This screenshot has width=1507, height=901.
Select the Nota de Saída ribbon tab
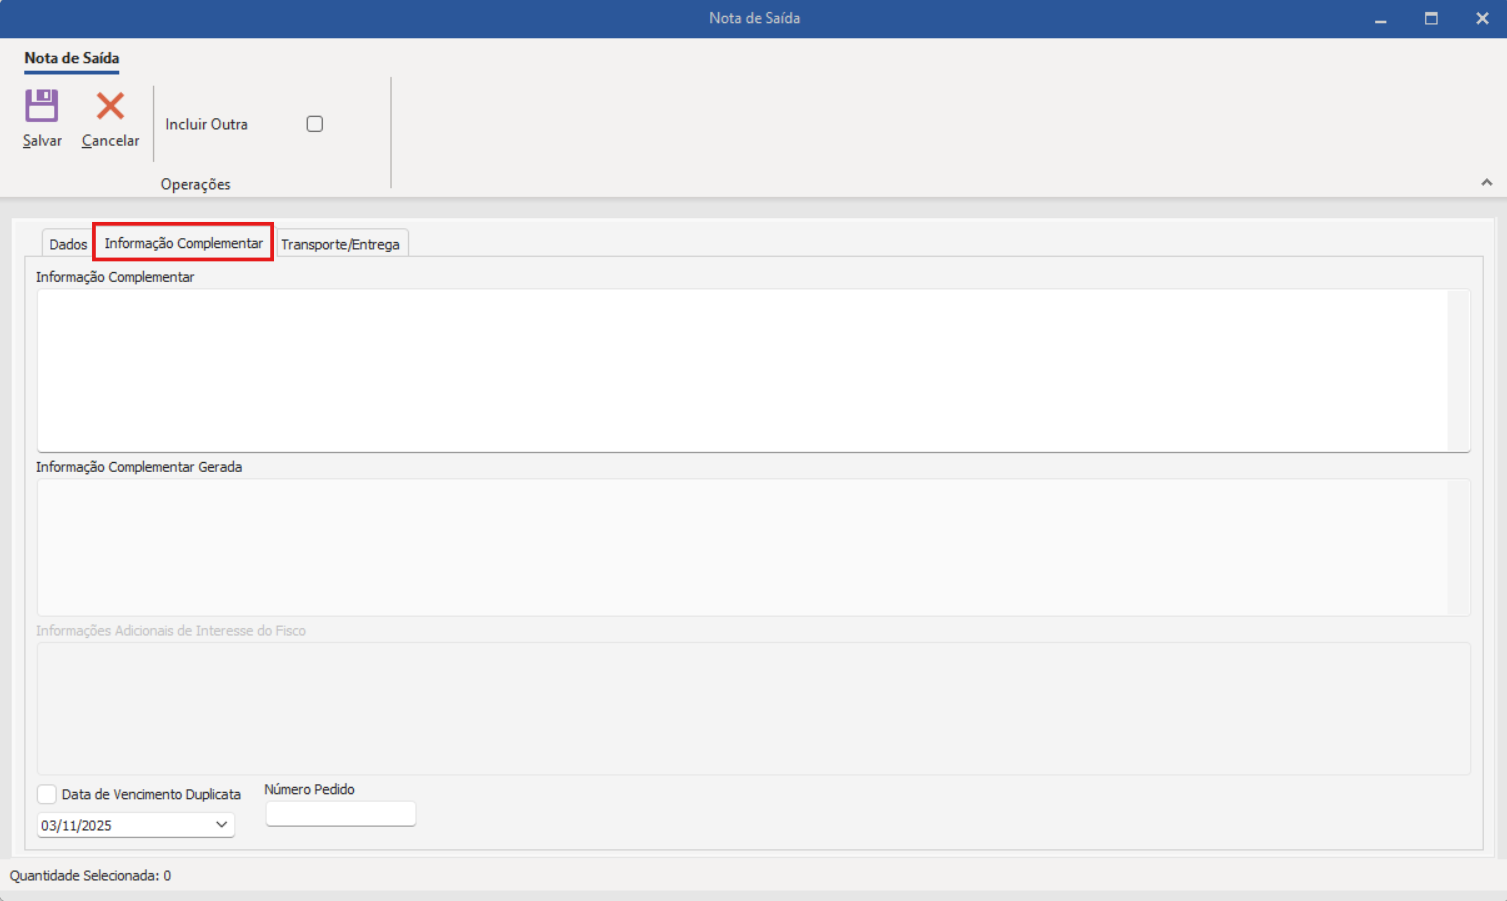coord(71,58)
